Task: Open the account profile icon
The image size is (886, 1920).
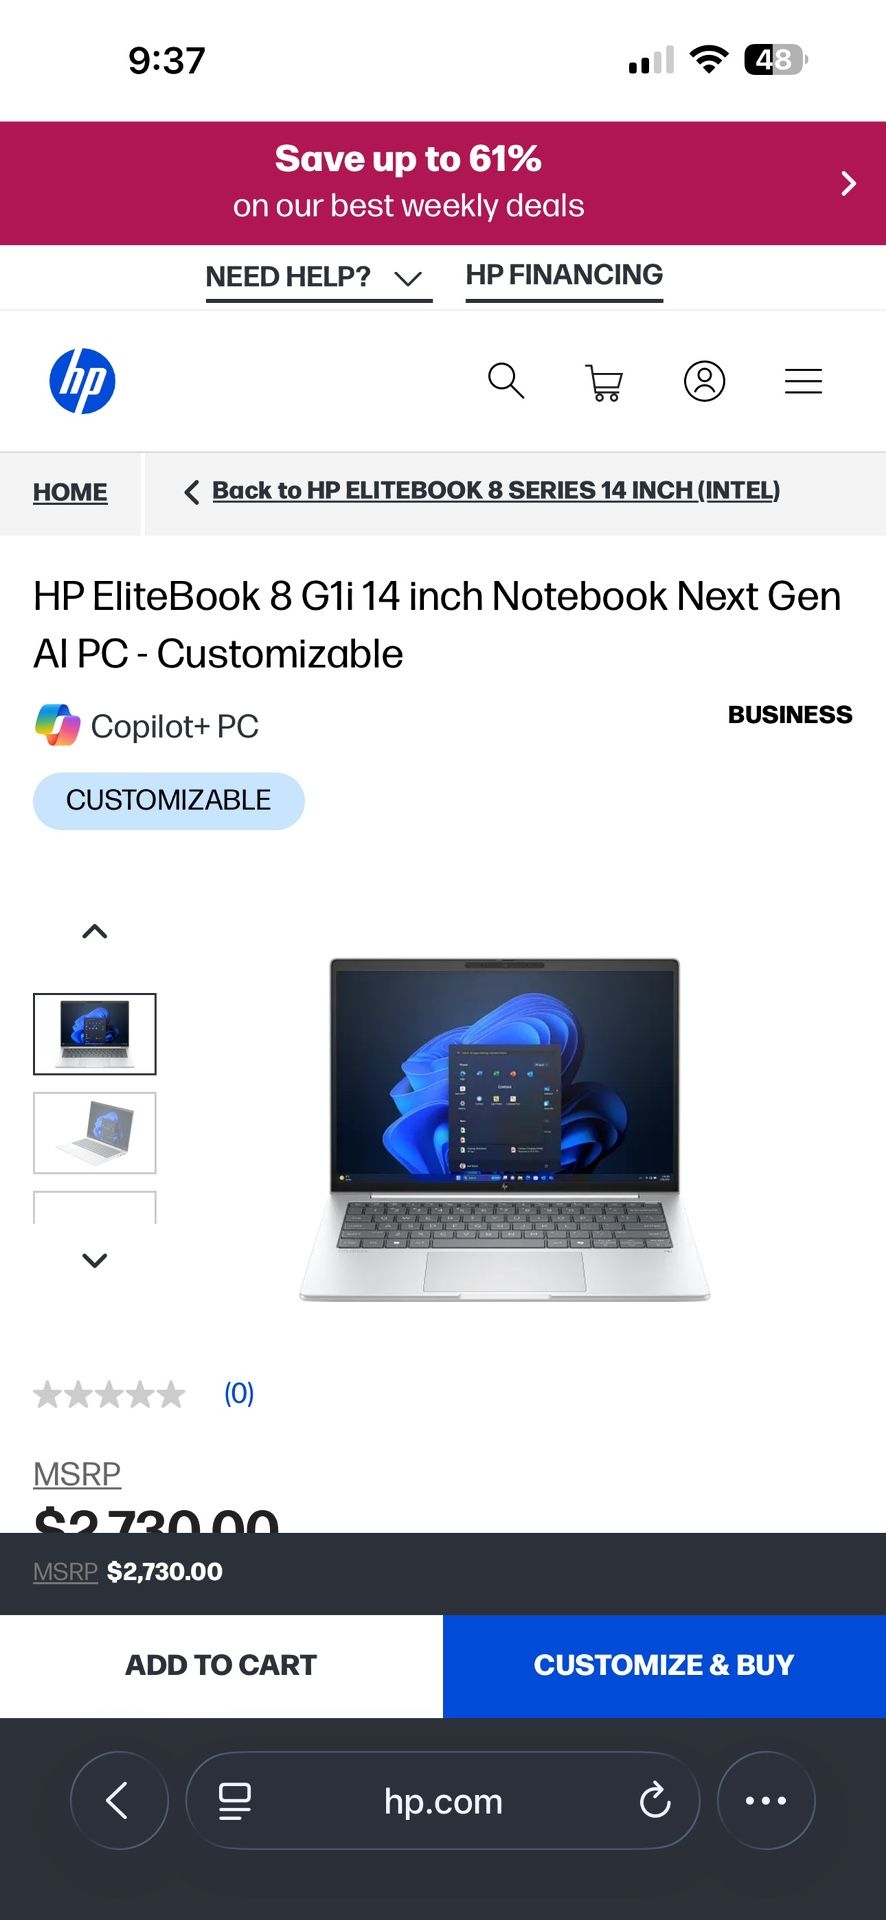Action: [704, 381]
